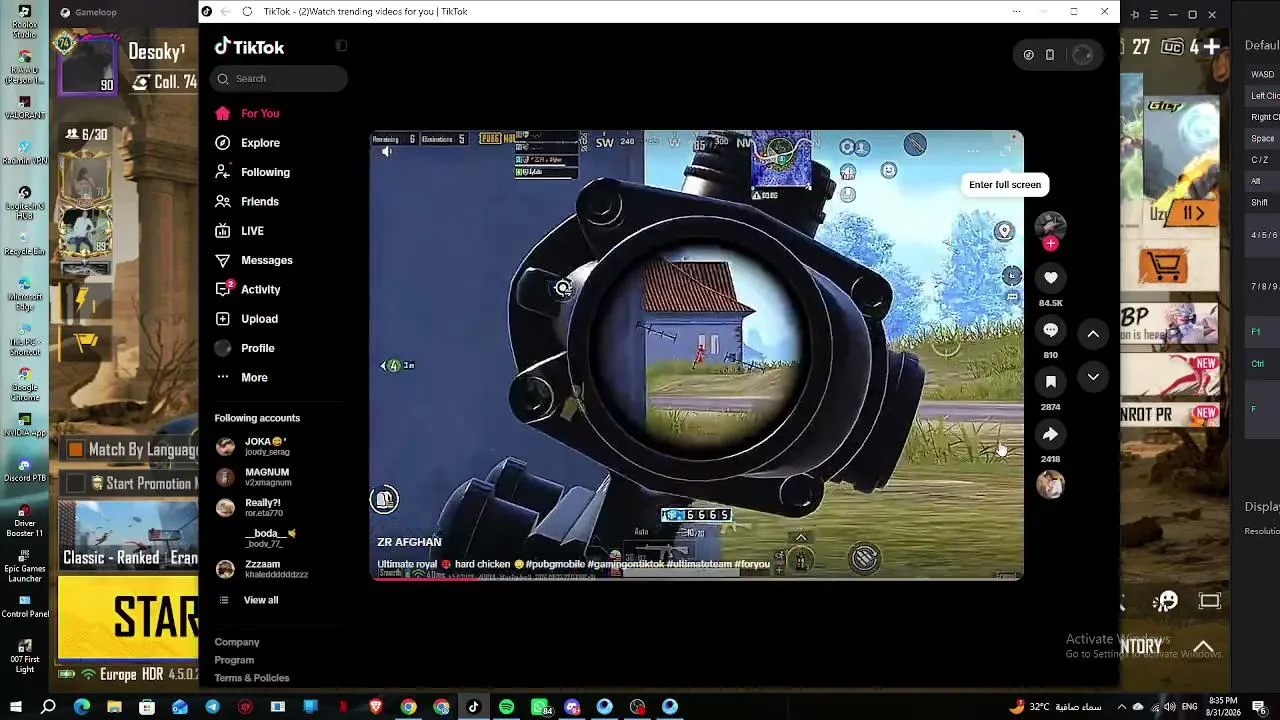
Task: Like the video with the heart icon
Action: [1050, 278]
